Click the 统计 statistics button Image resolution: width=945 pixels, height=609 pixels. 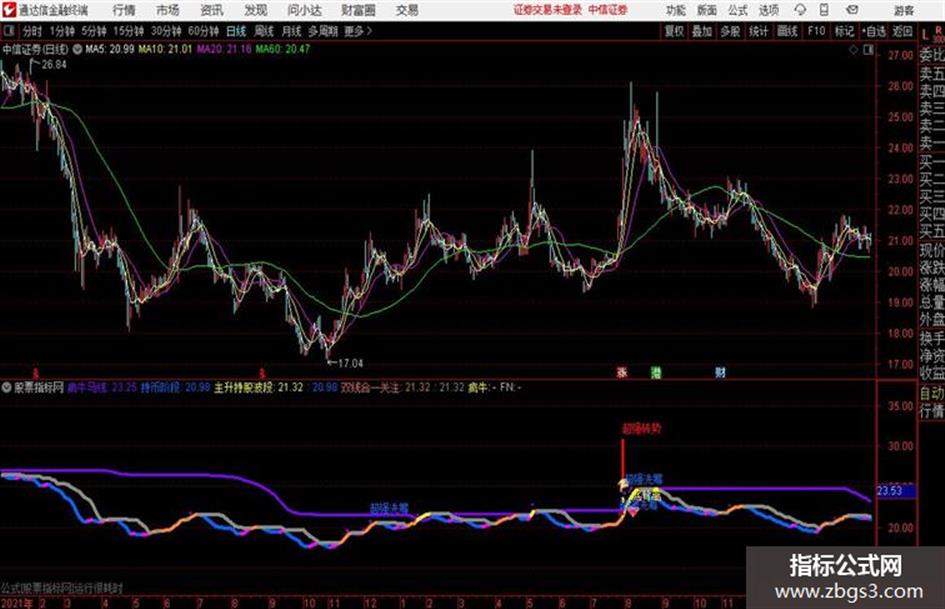coord(759,31)
